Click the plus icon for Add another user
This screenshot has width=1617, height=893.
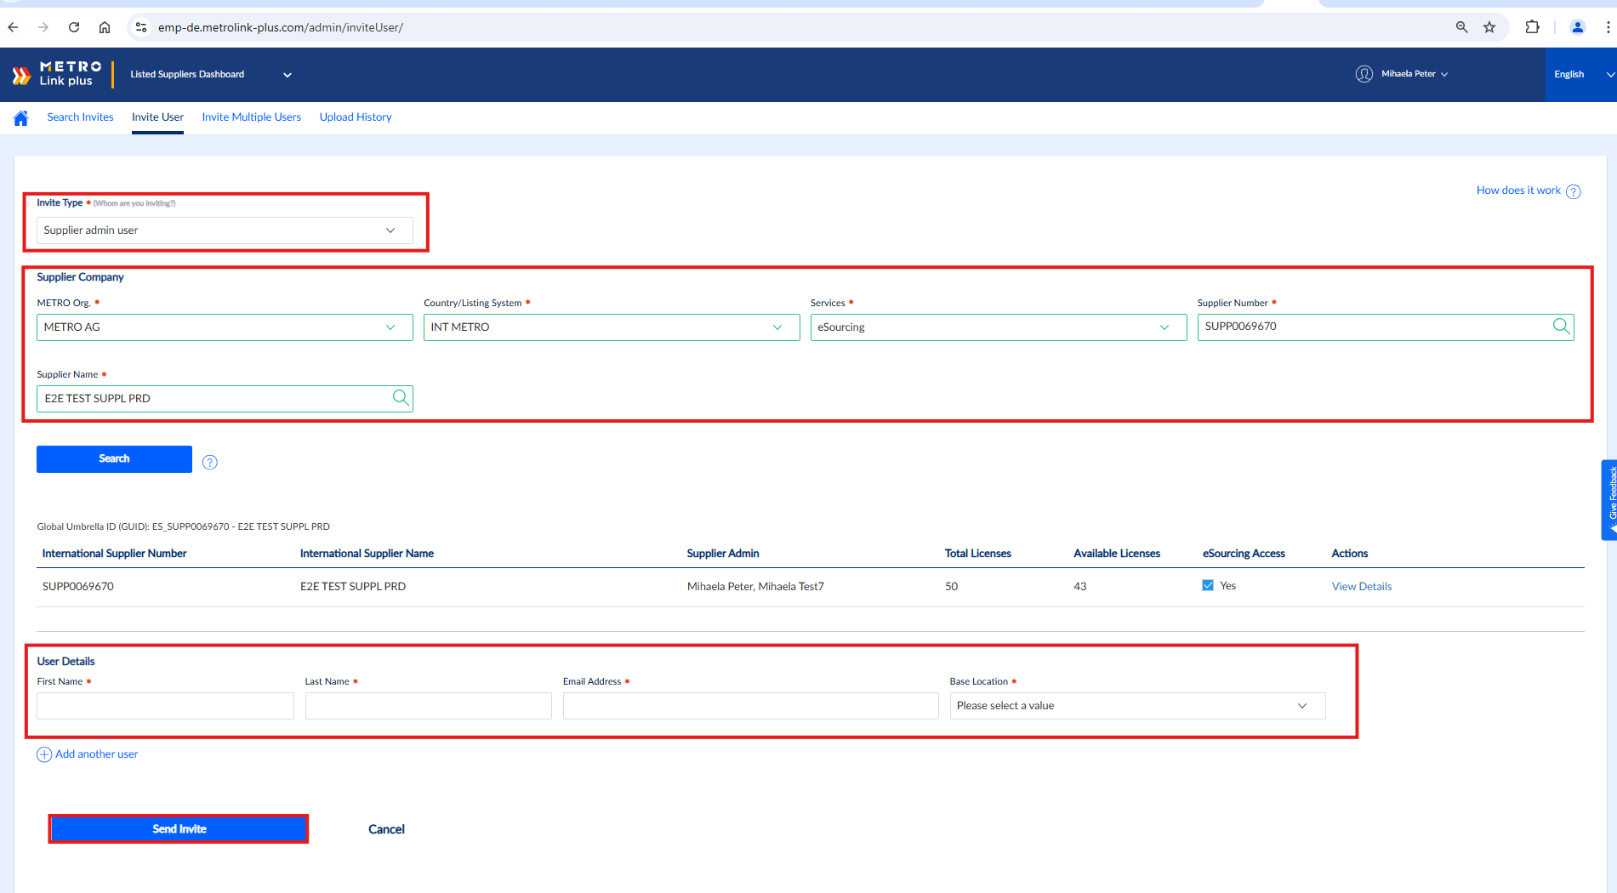click(44, 755)
